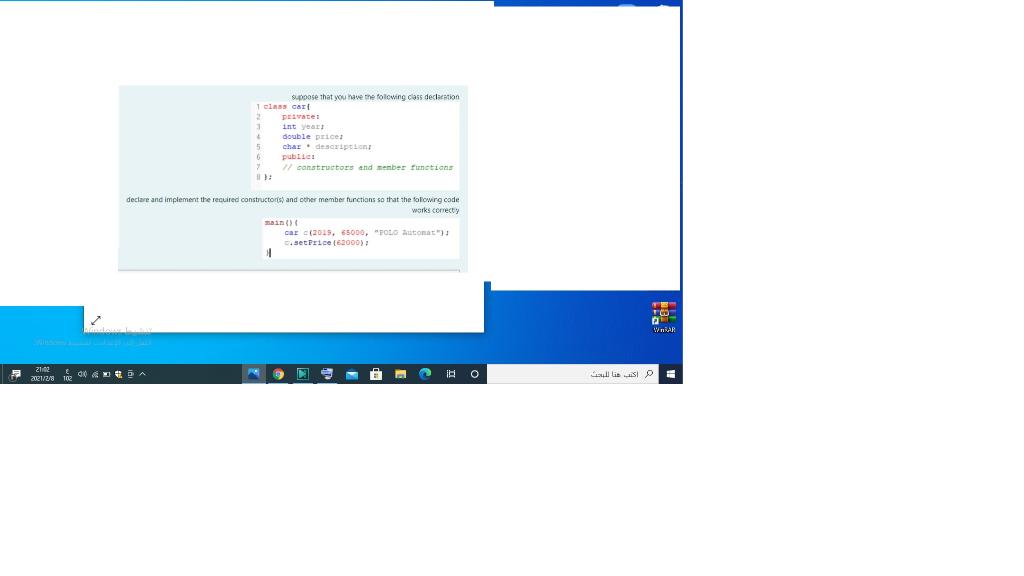Open the Mail app from the taskbar

[x=351, y=373]
